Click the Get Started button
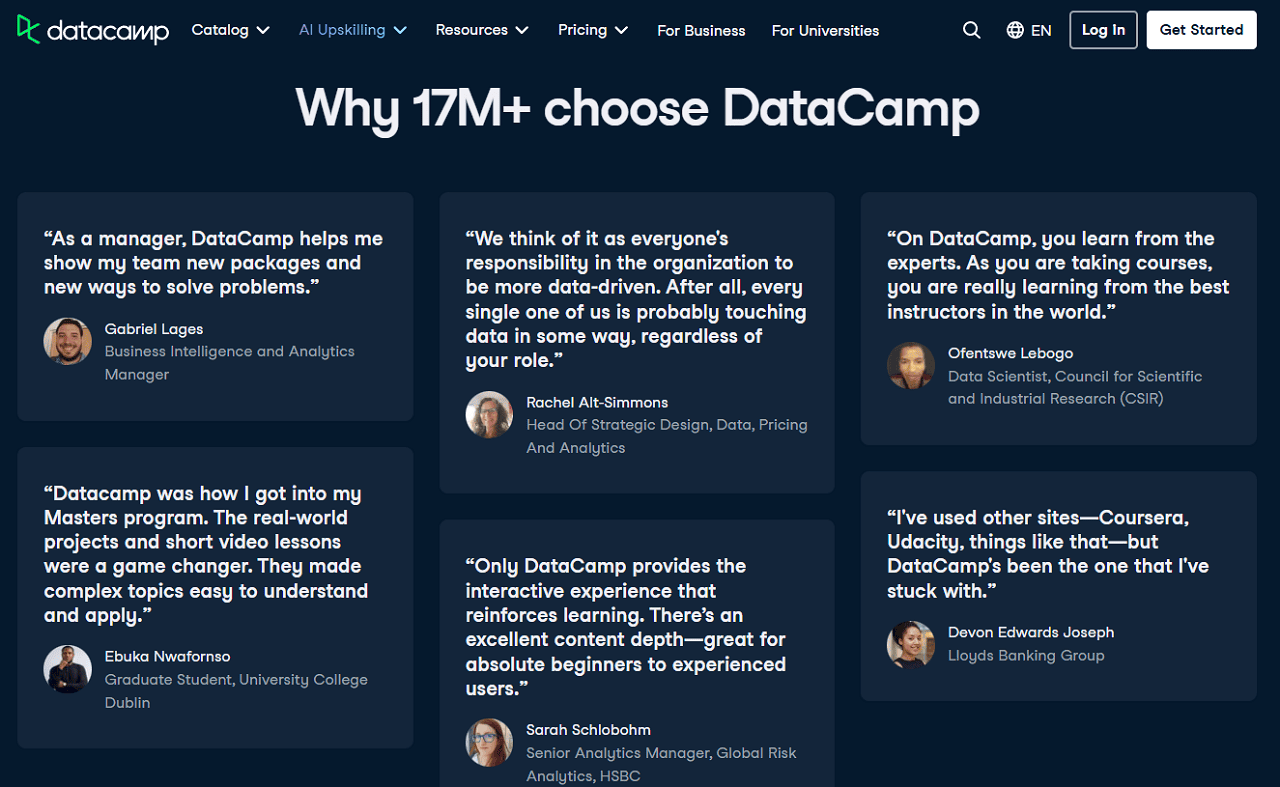Screen dimensions: 1280x787 [1201, 29]
